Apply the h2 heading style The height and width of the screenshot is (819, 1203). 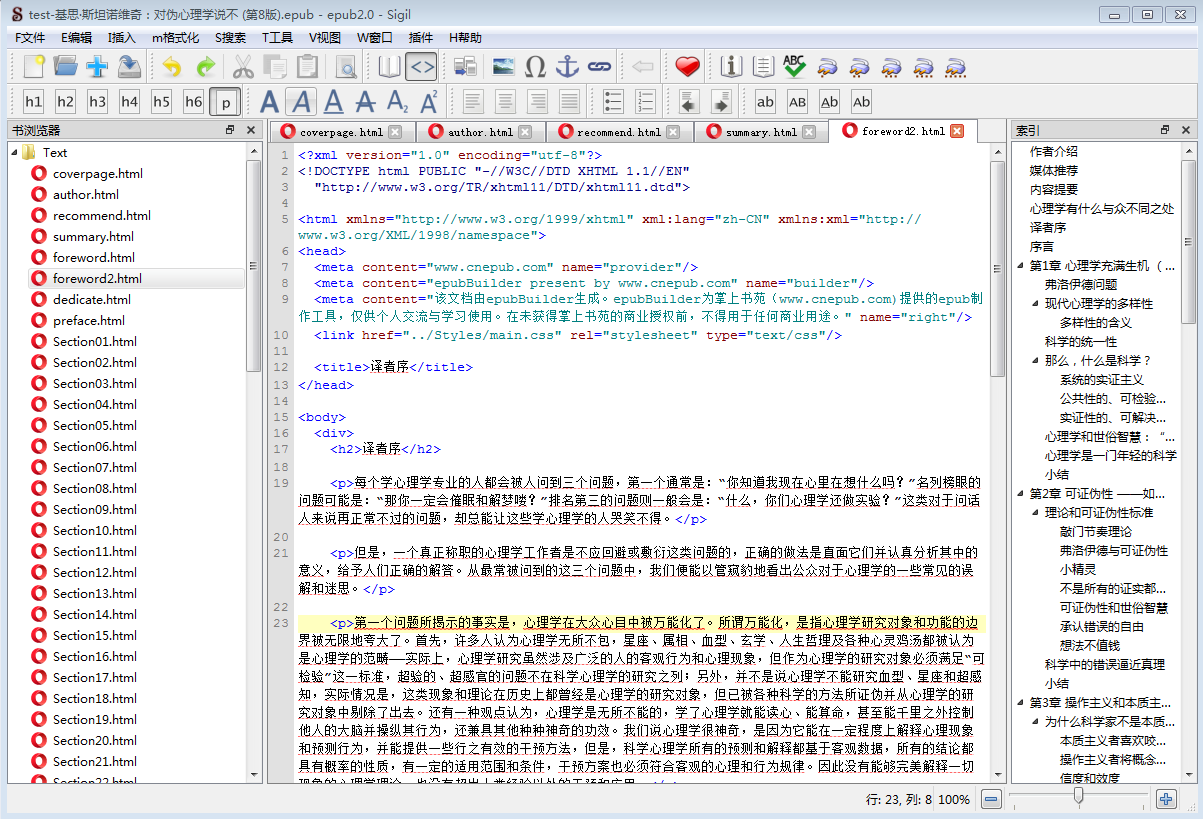click(x=64, y=101)
